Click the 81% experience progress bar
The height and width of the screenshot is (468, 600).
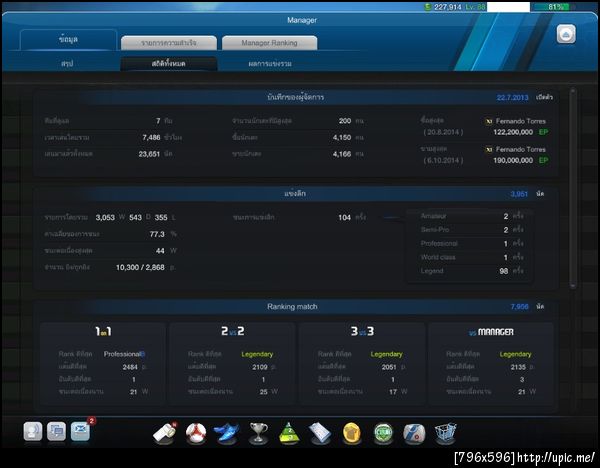coord(555,7)
